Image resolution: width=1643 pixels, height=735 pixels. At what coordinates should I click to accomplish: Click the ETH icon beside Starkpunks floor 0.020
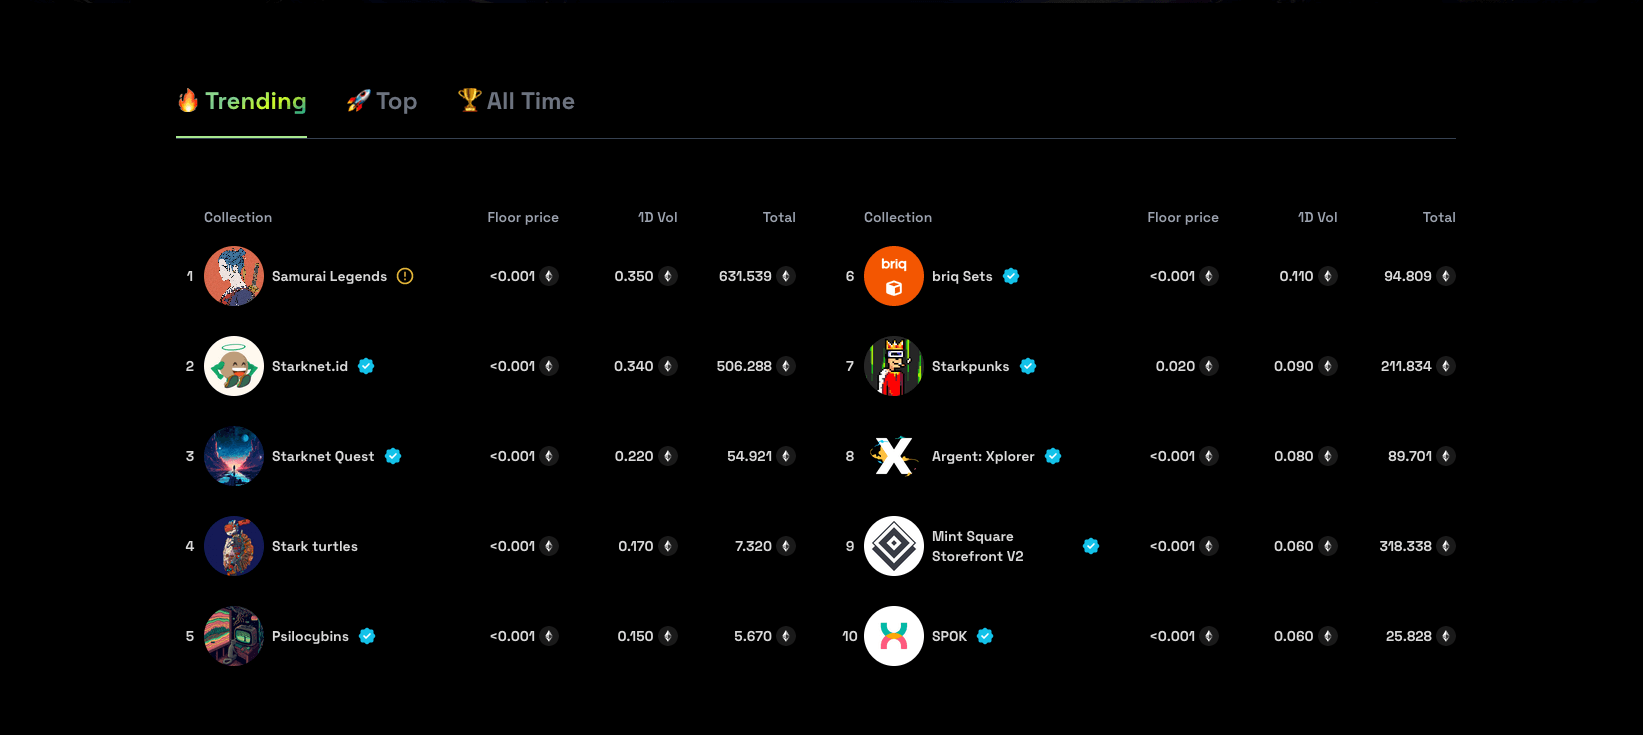(x=1209, y=366)
